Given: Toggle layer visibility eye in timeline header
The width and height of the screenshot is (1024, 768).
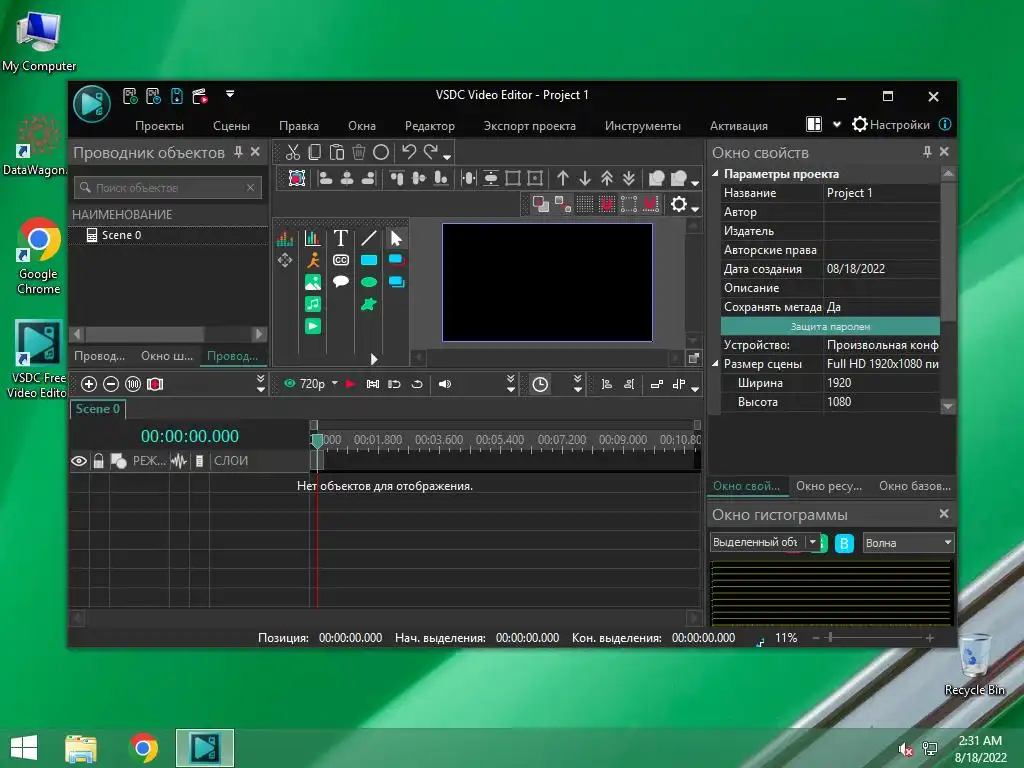Looking at the screenshot, I should pos(79,461).
